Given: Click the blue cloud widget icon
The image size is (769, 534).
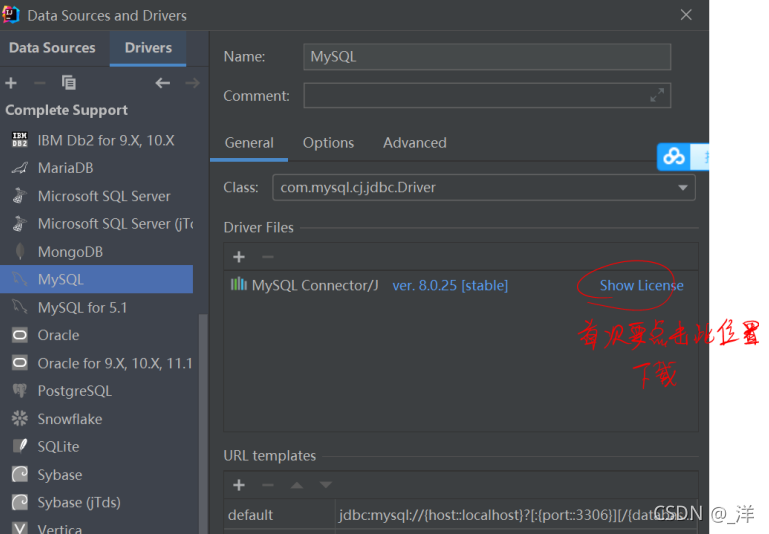Looking at the screenshot, I should [x=674, y=157].
